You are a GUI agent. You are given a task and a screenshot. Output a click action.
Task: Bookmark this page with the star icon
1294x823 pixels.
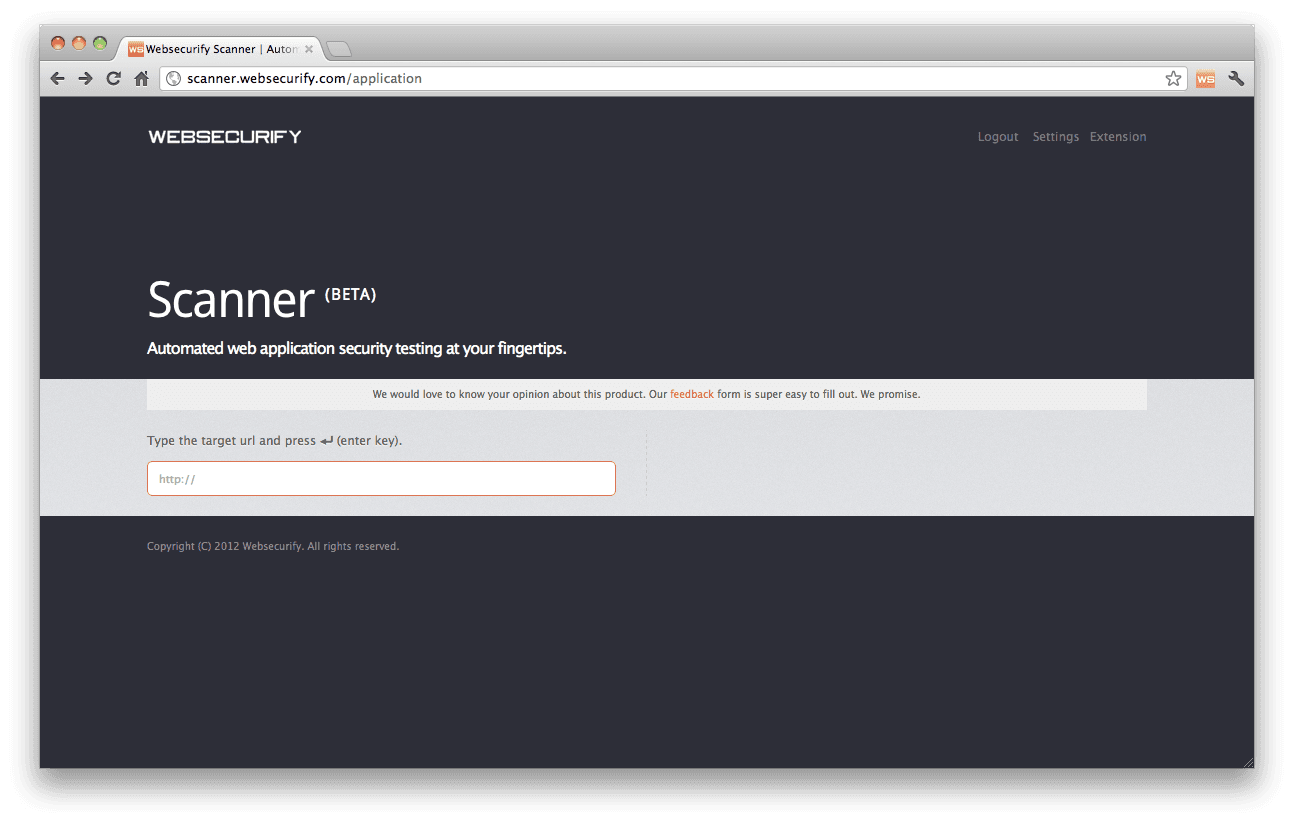click(x=1173, y=79)
